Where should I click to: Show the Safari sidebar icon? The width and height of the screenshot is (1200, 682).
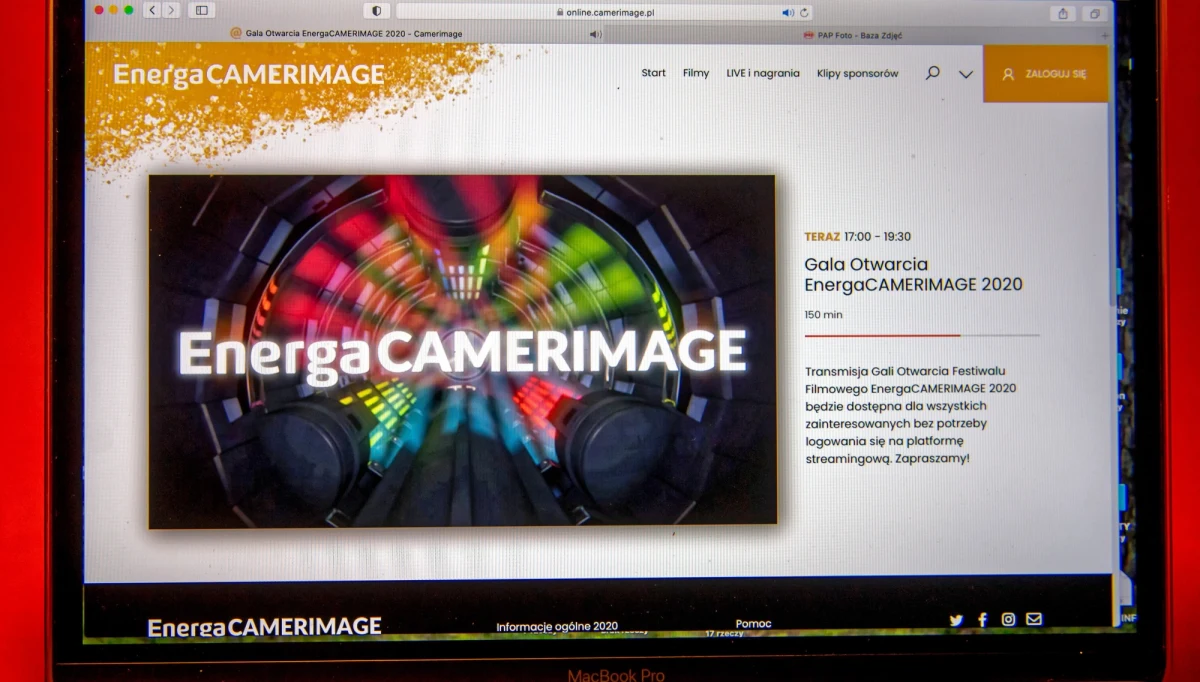coord(202,11)
